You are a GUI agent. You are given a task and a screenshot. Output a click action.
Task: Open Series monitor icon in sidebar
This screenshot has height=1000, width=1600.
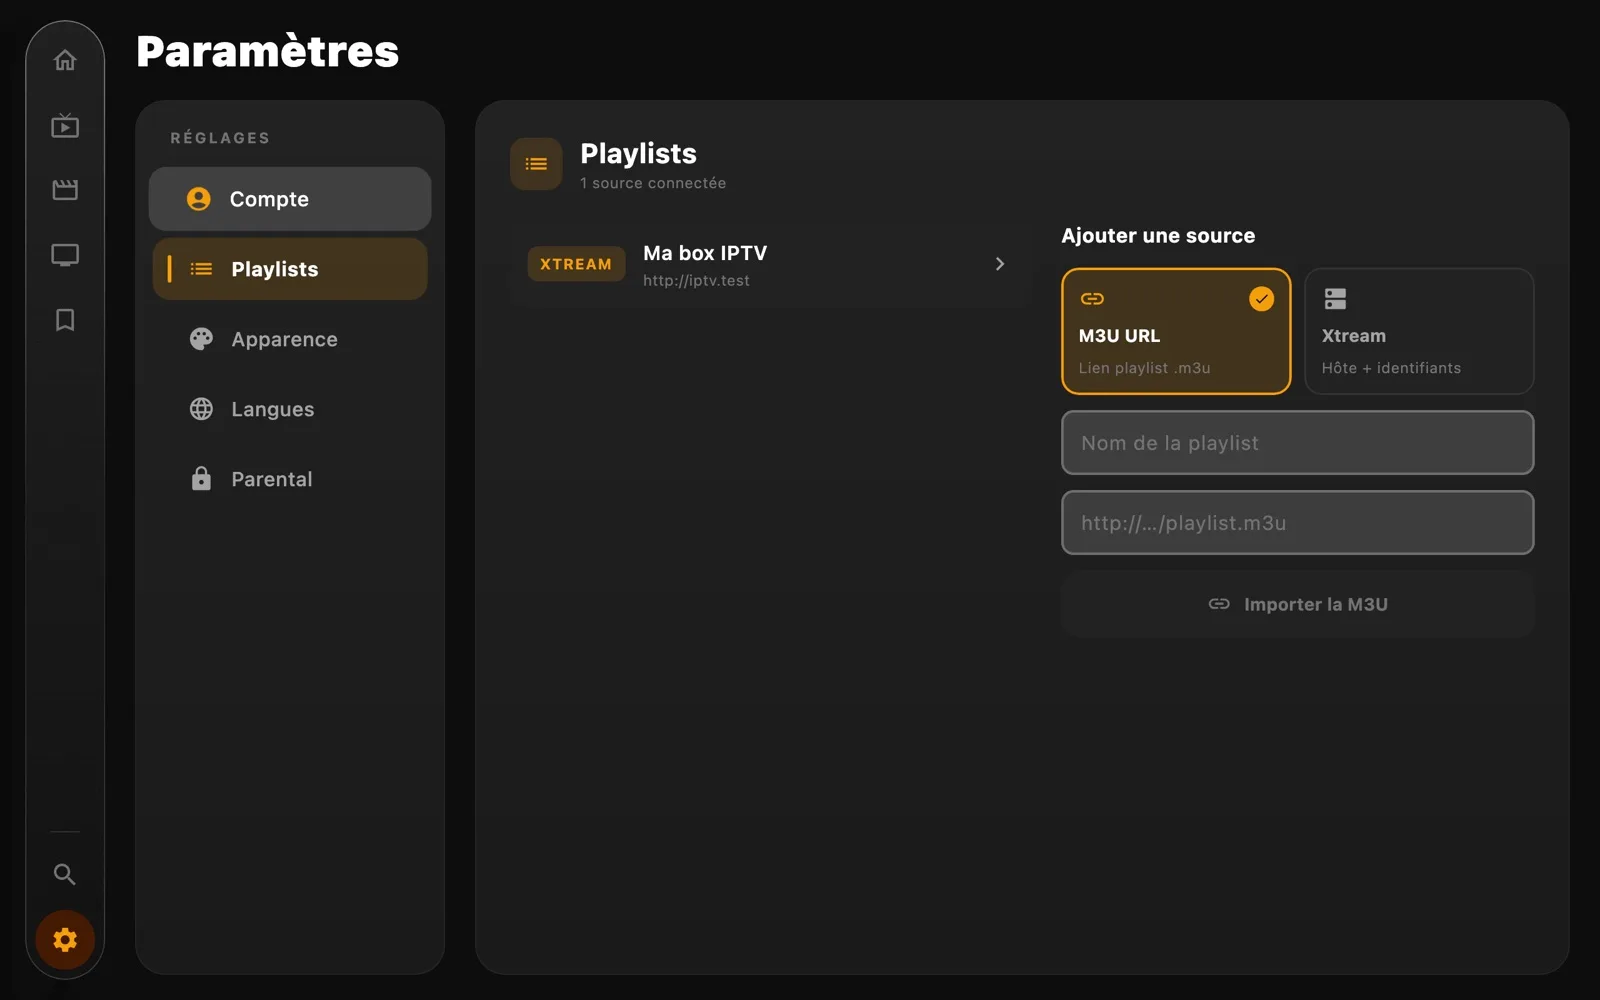click(65, 255)
